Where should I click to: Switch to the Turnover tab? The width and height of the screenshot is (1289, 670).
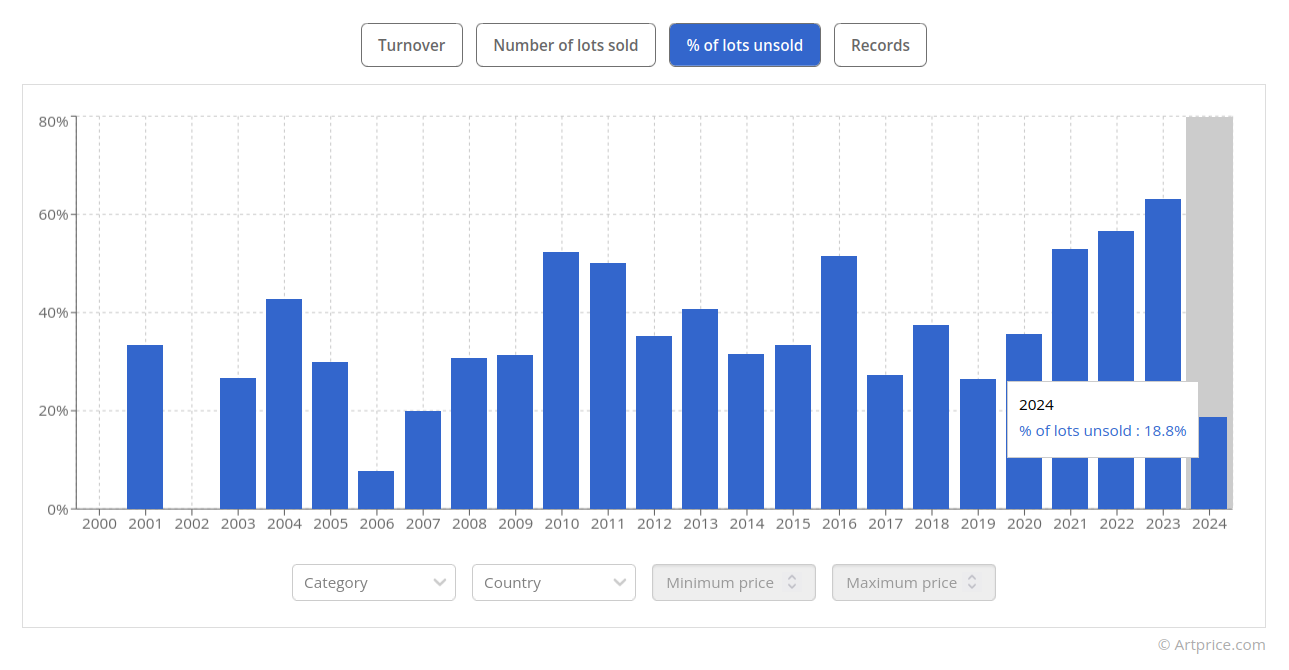point(411,45)
